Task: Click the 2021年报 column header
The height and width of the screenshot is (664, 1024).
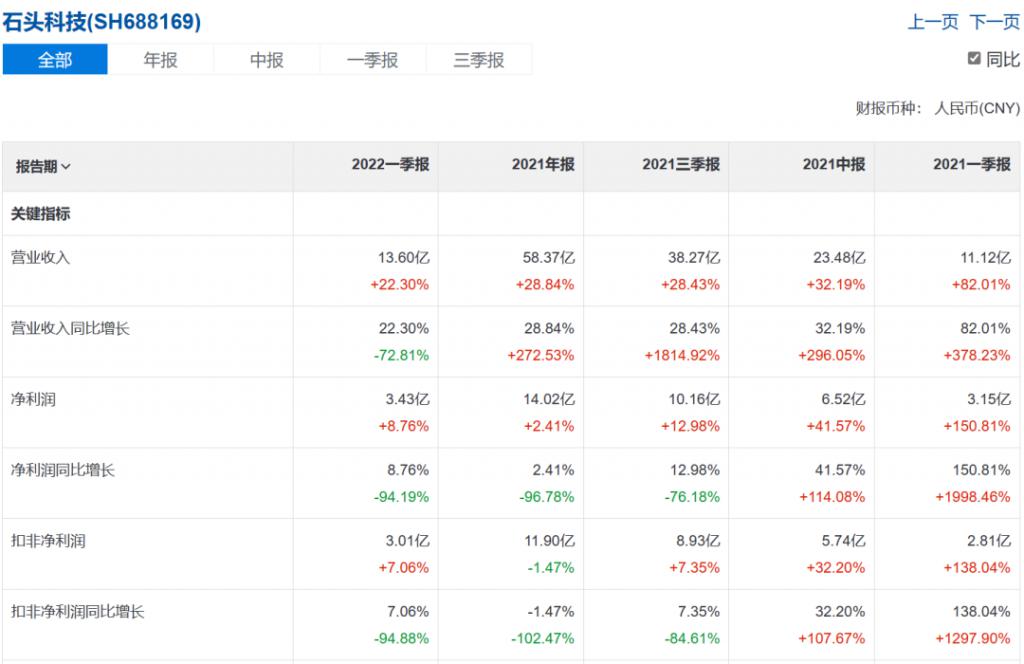Action: click(x=543, y=165)
